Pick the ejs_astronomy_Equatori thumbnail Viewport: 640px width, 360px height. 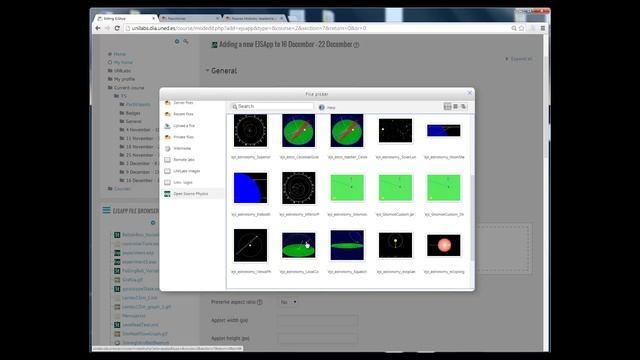click(347, 245)
